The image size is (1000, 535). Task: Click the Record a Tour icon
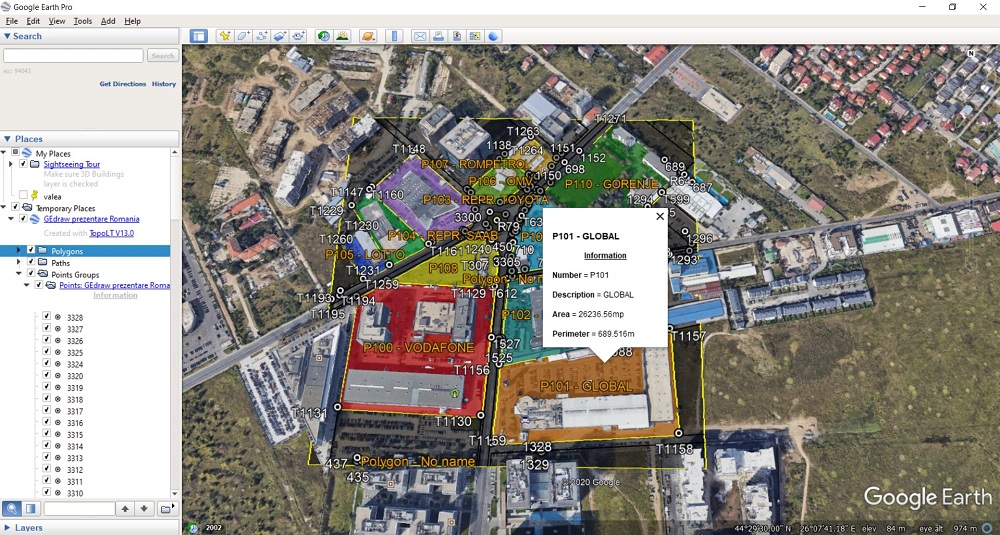(299, 36)
